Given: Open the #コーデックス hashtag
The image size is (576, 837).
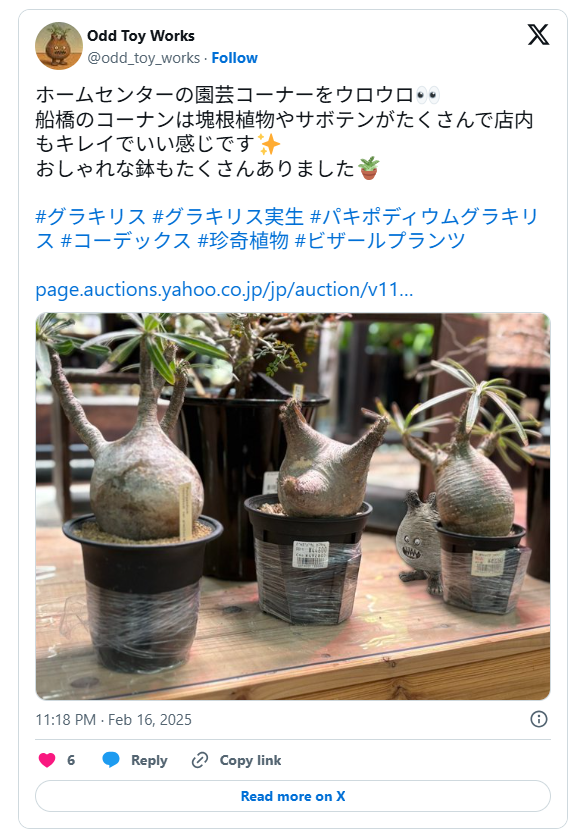Looking at the screenshot, I should 125,240.
